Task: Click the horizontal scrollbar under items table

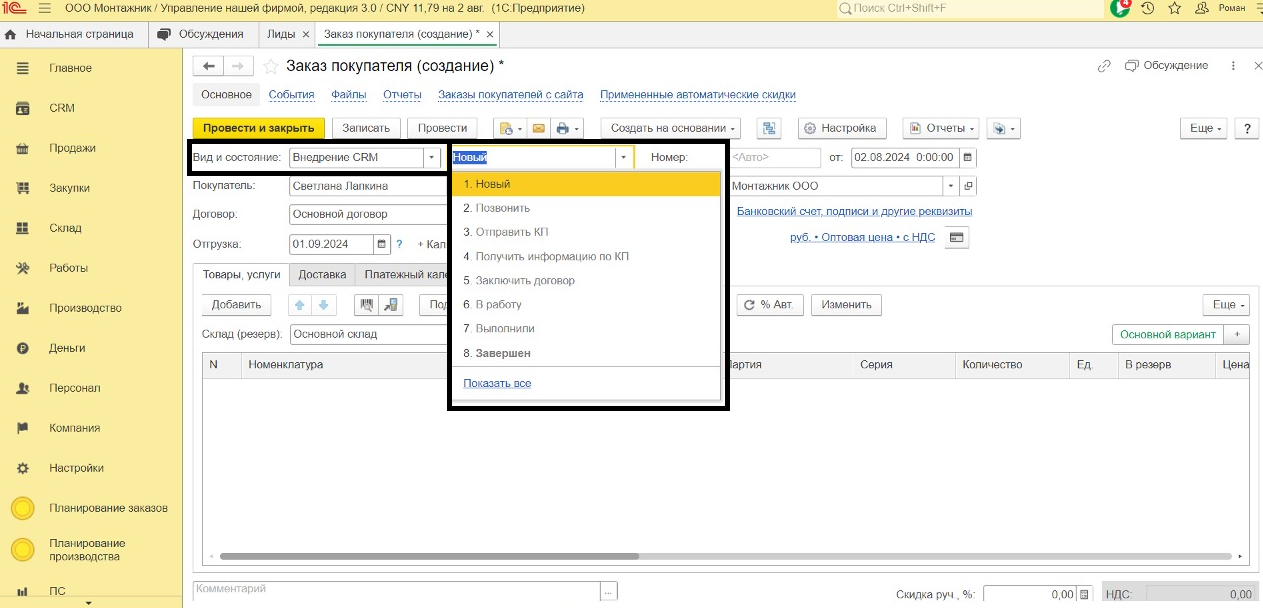Action: (429, 557)
